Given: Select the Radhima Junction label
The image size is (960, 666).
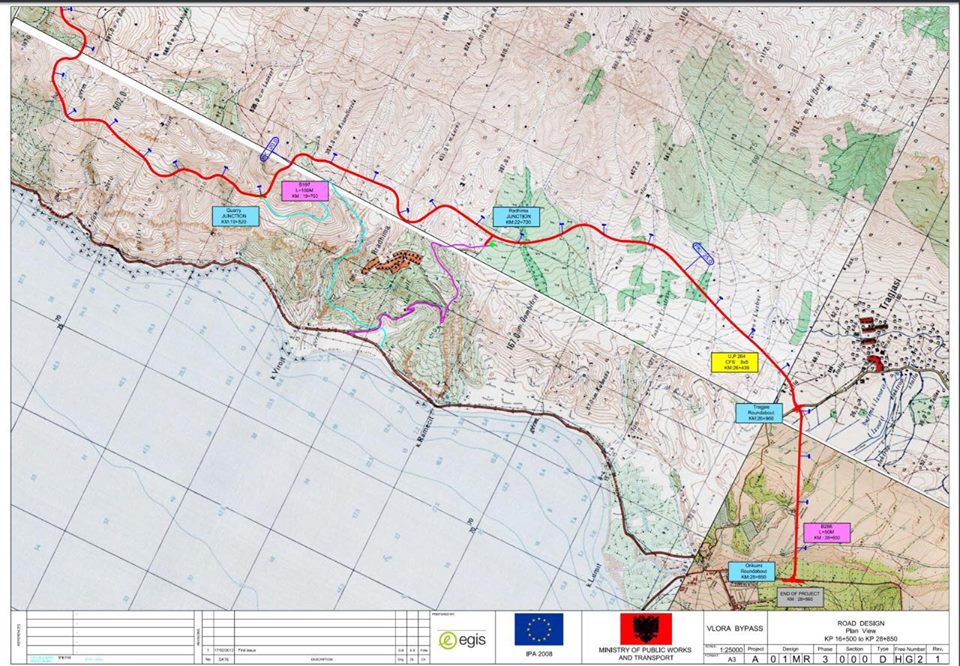Looking at the screenshot, I should coord(516,216).
